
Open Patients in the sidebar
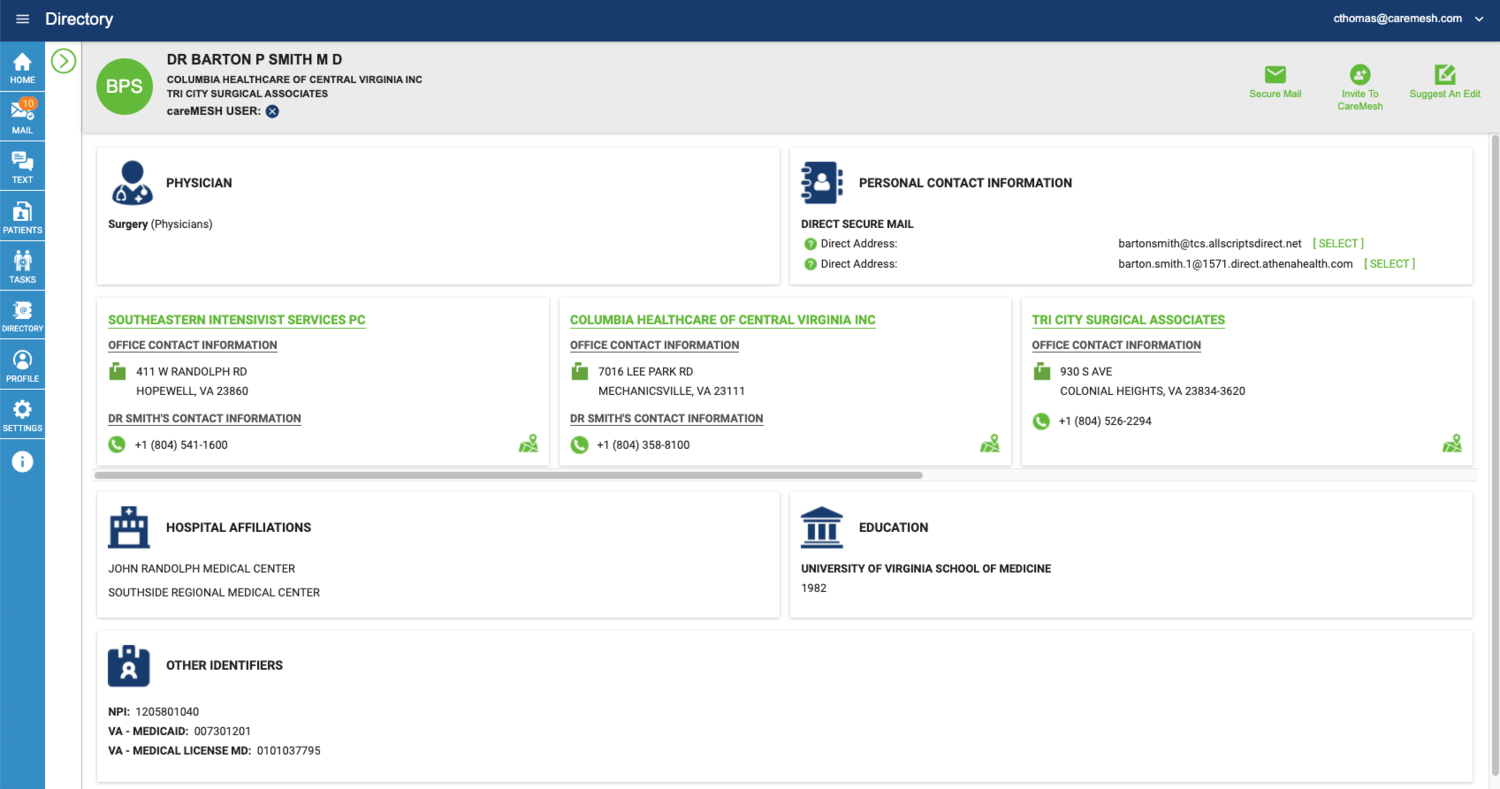coord(22,217)
